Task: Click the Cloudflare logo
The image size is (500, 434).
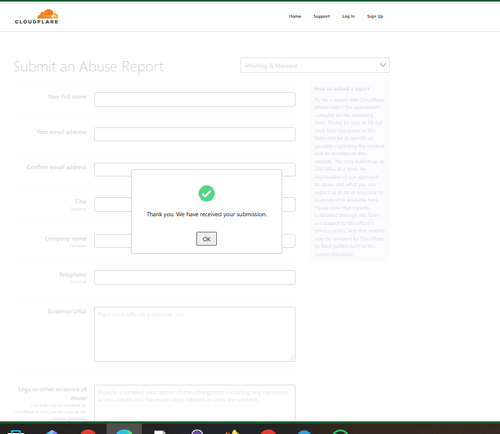Action: (37, 17)
